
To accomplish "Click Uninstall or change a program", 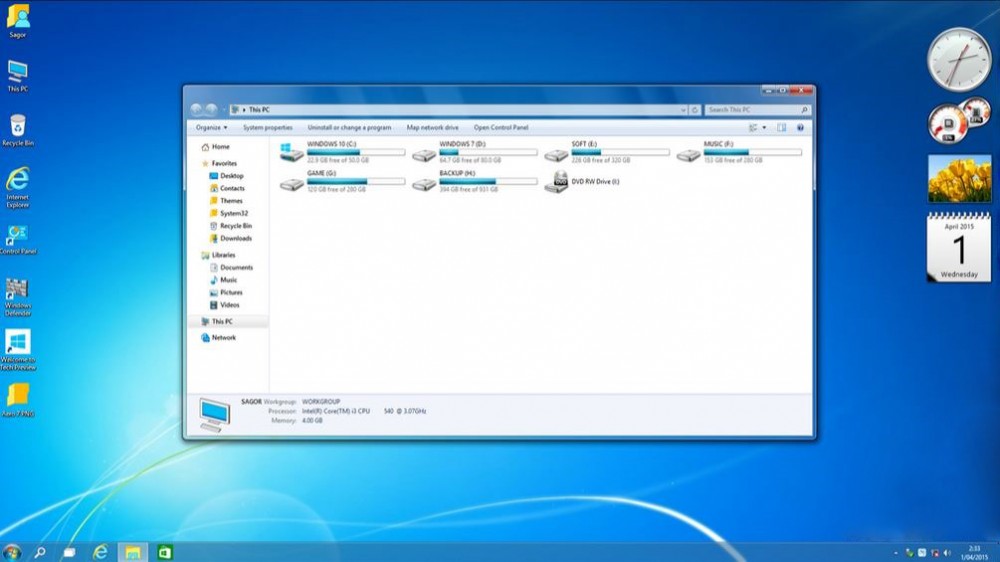I will coord(349,128).
